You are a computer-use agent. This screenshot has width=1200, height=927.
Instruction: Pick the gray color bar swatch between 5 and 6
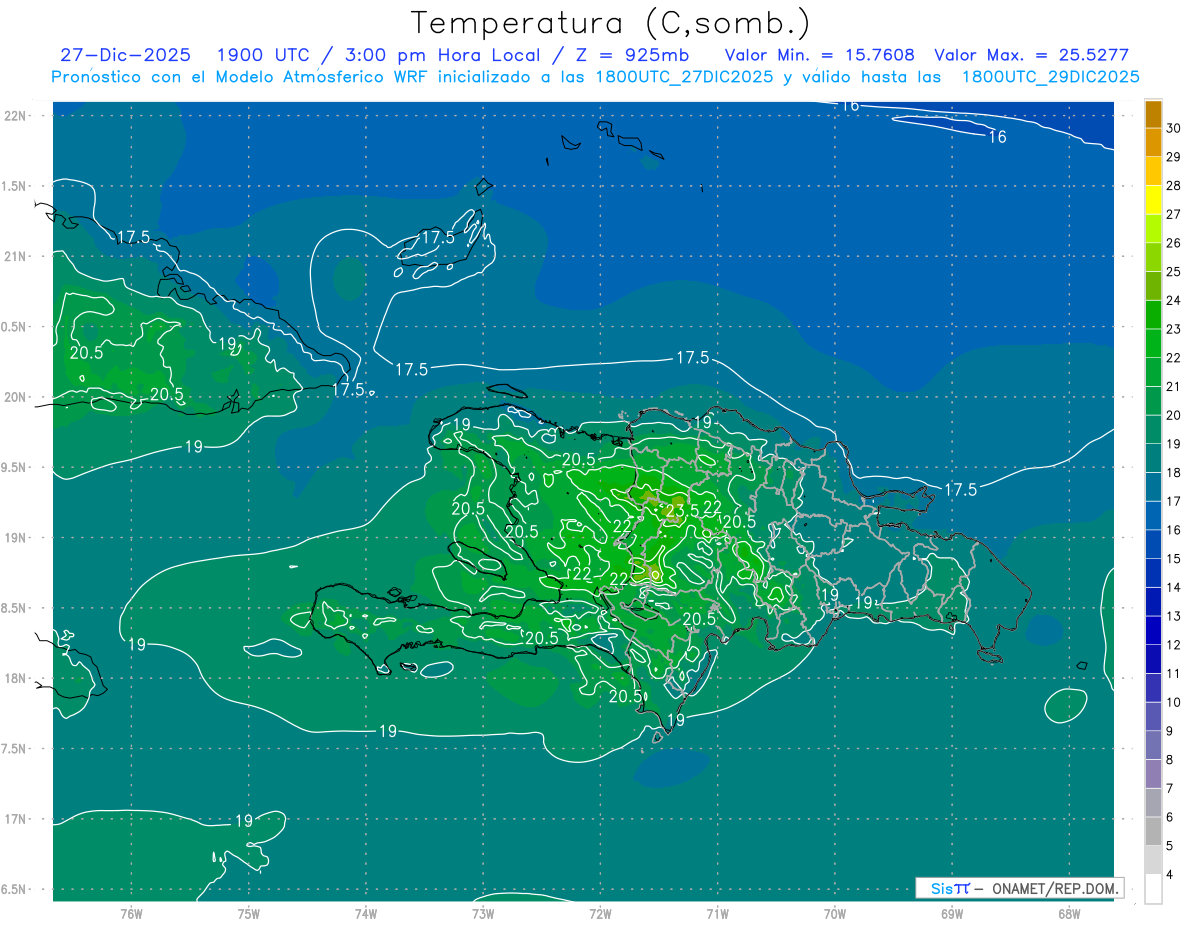pyautogui.click(x=1154, y=831)
